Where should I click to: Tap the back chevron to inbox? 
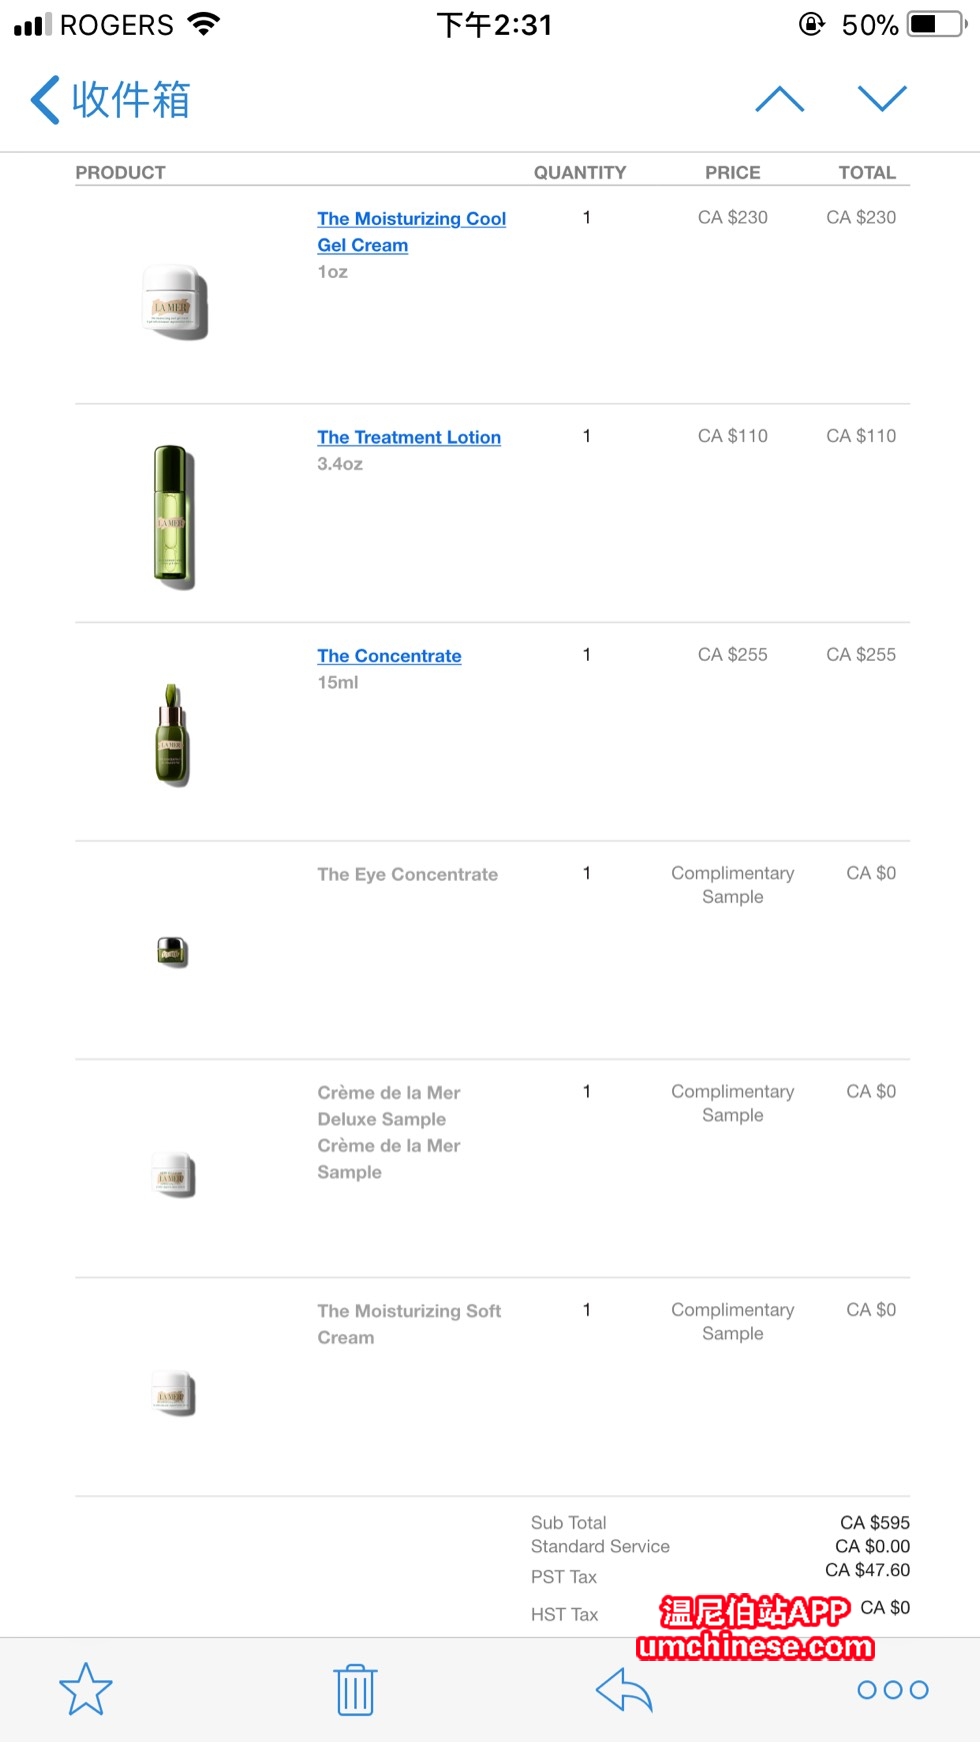click(45, 100)
